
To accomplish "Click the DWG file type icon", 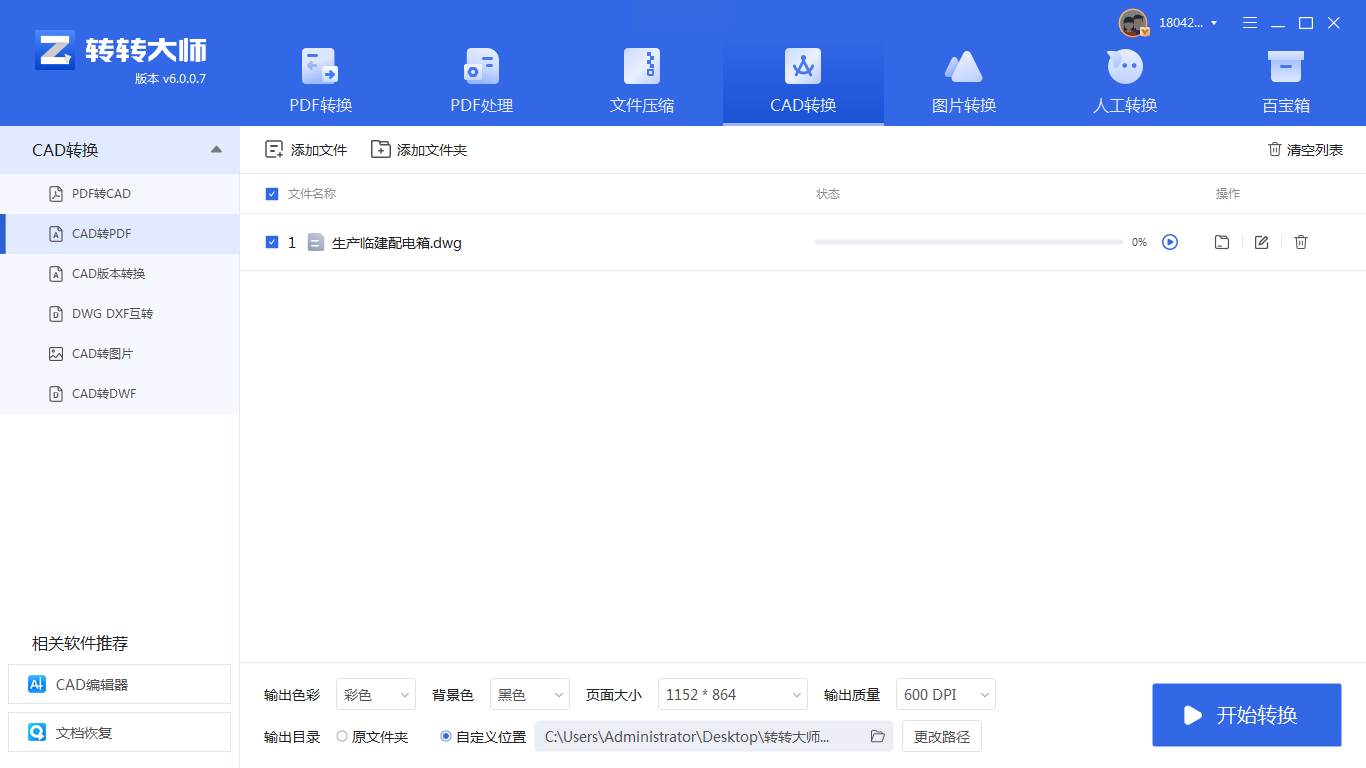I will (316, 242).
